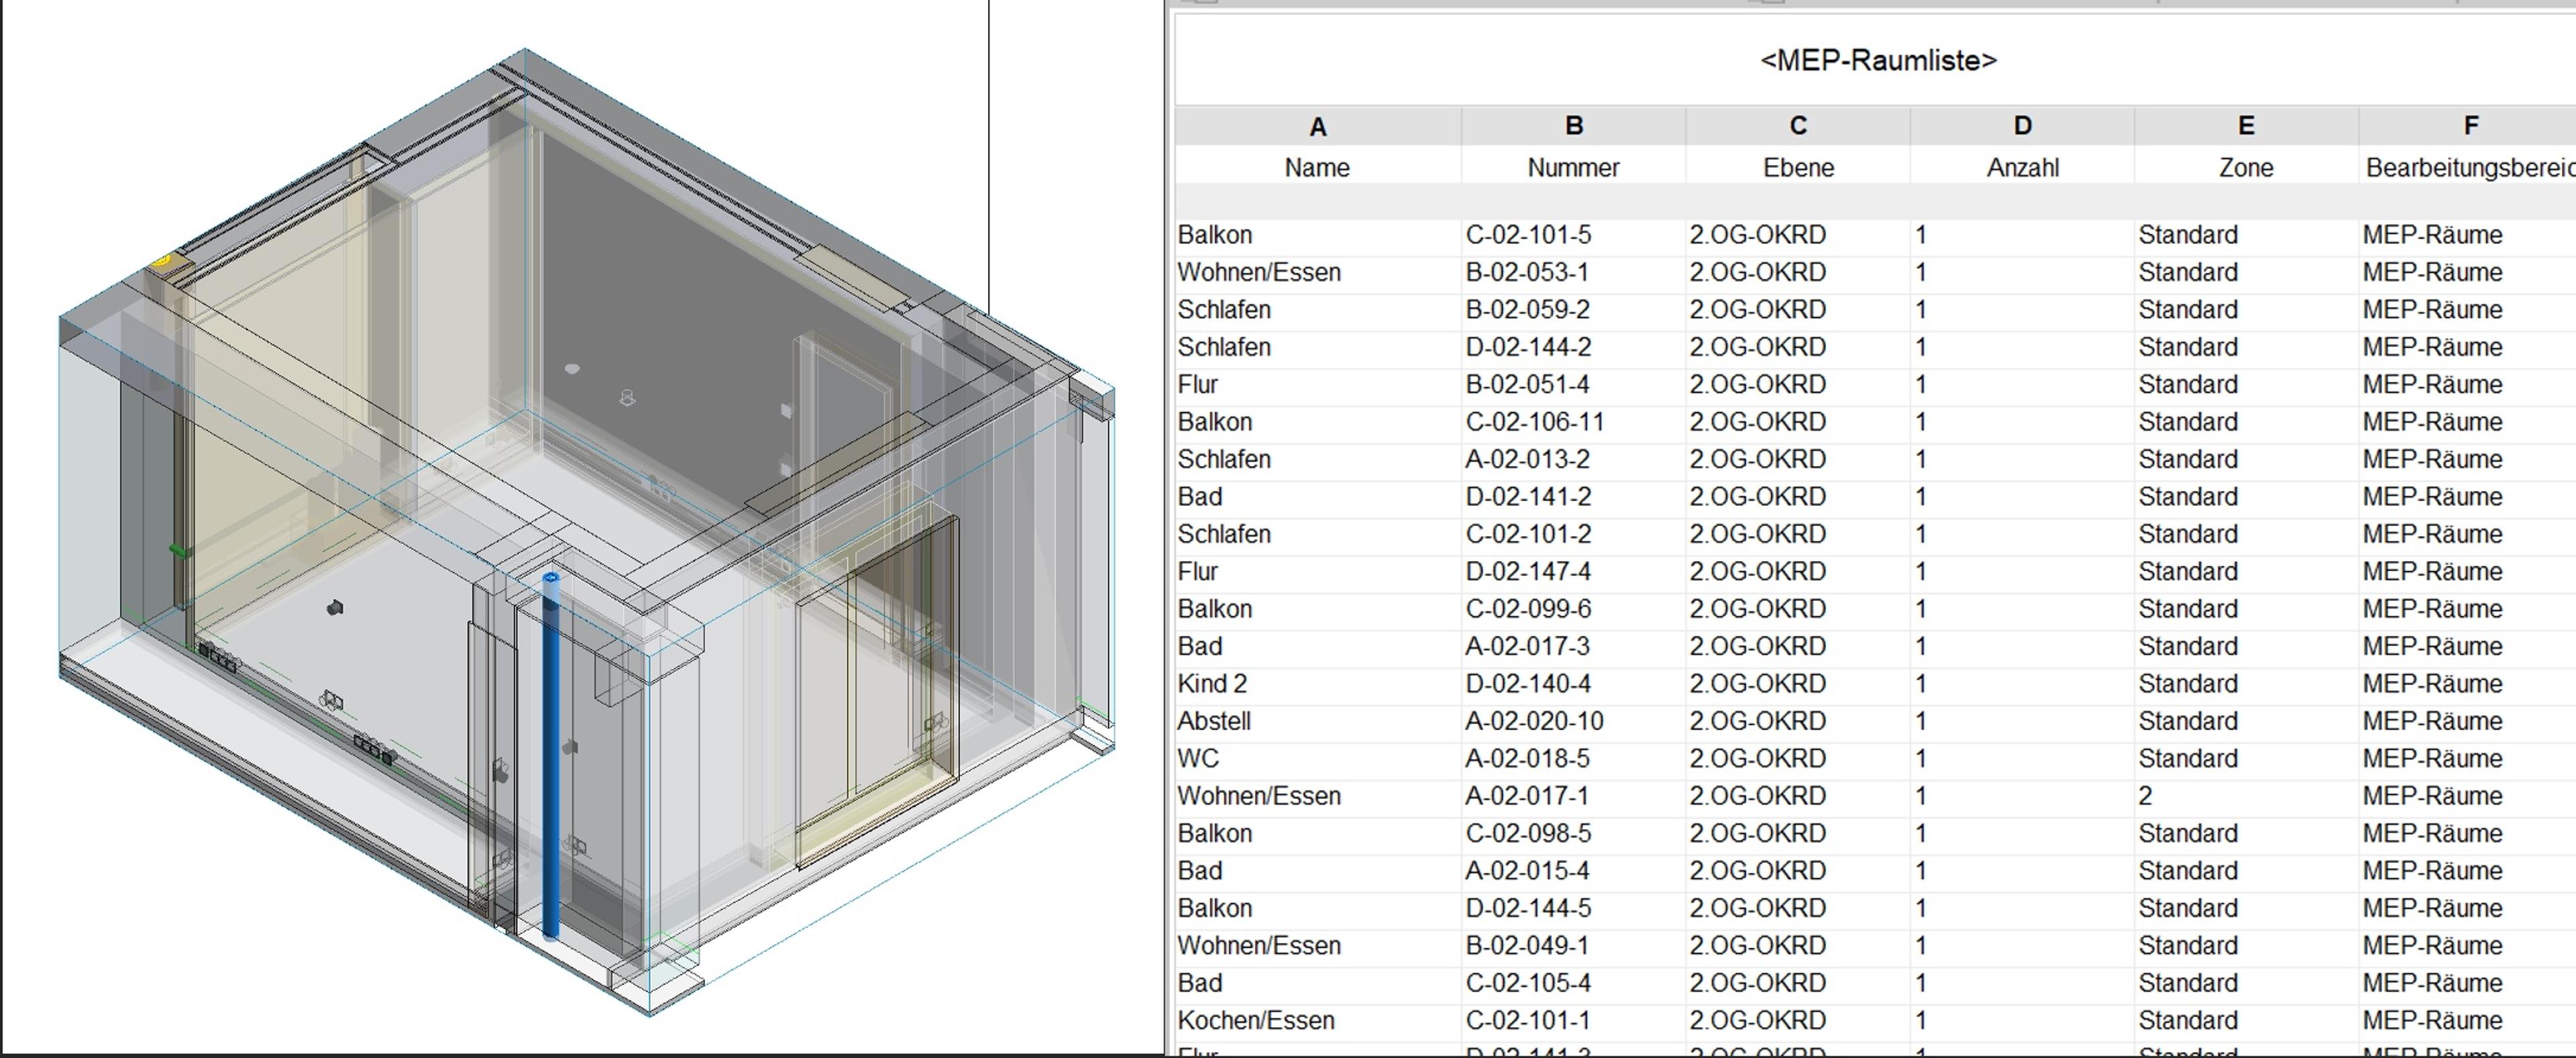Select column header A
The image size is (2576, 1058).
(1317, 127)
